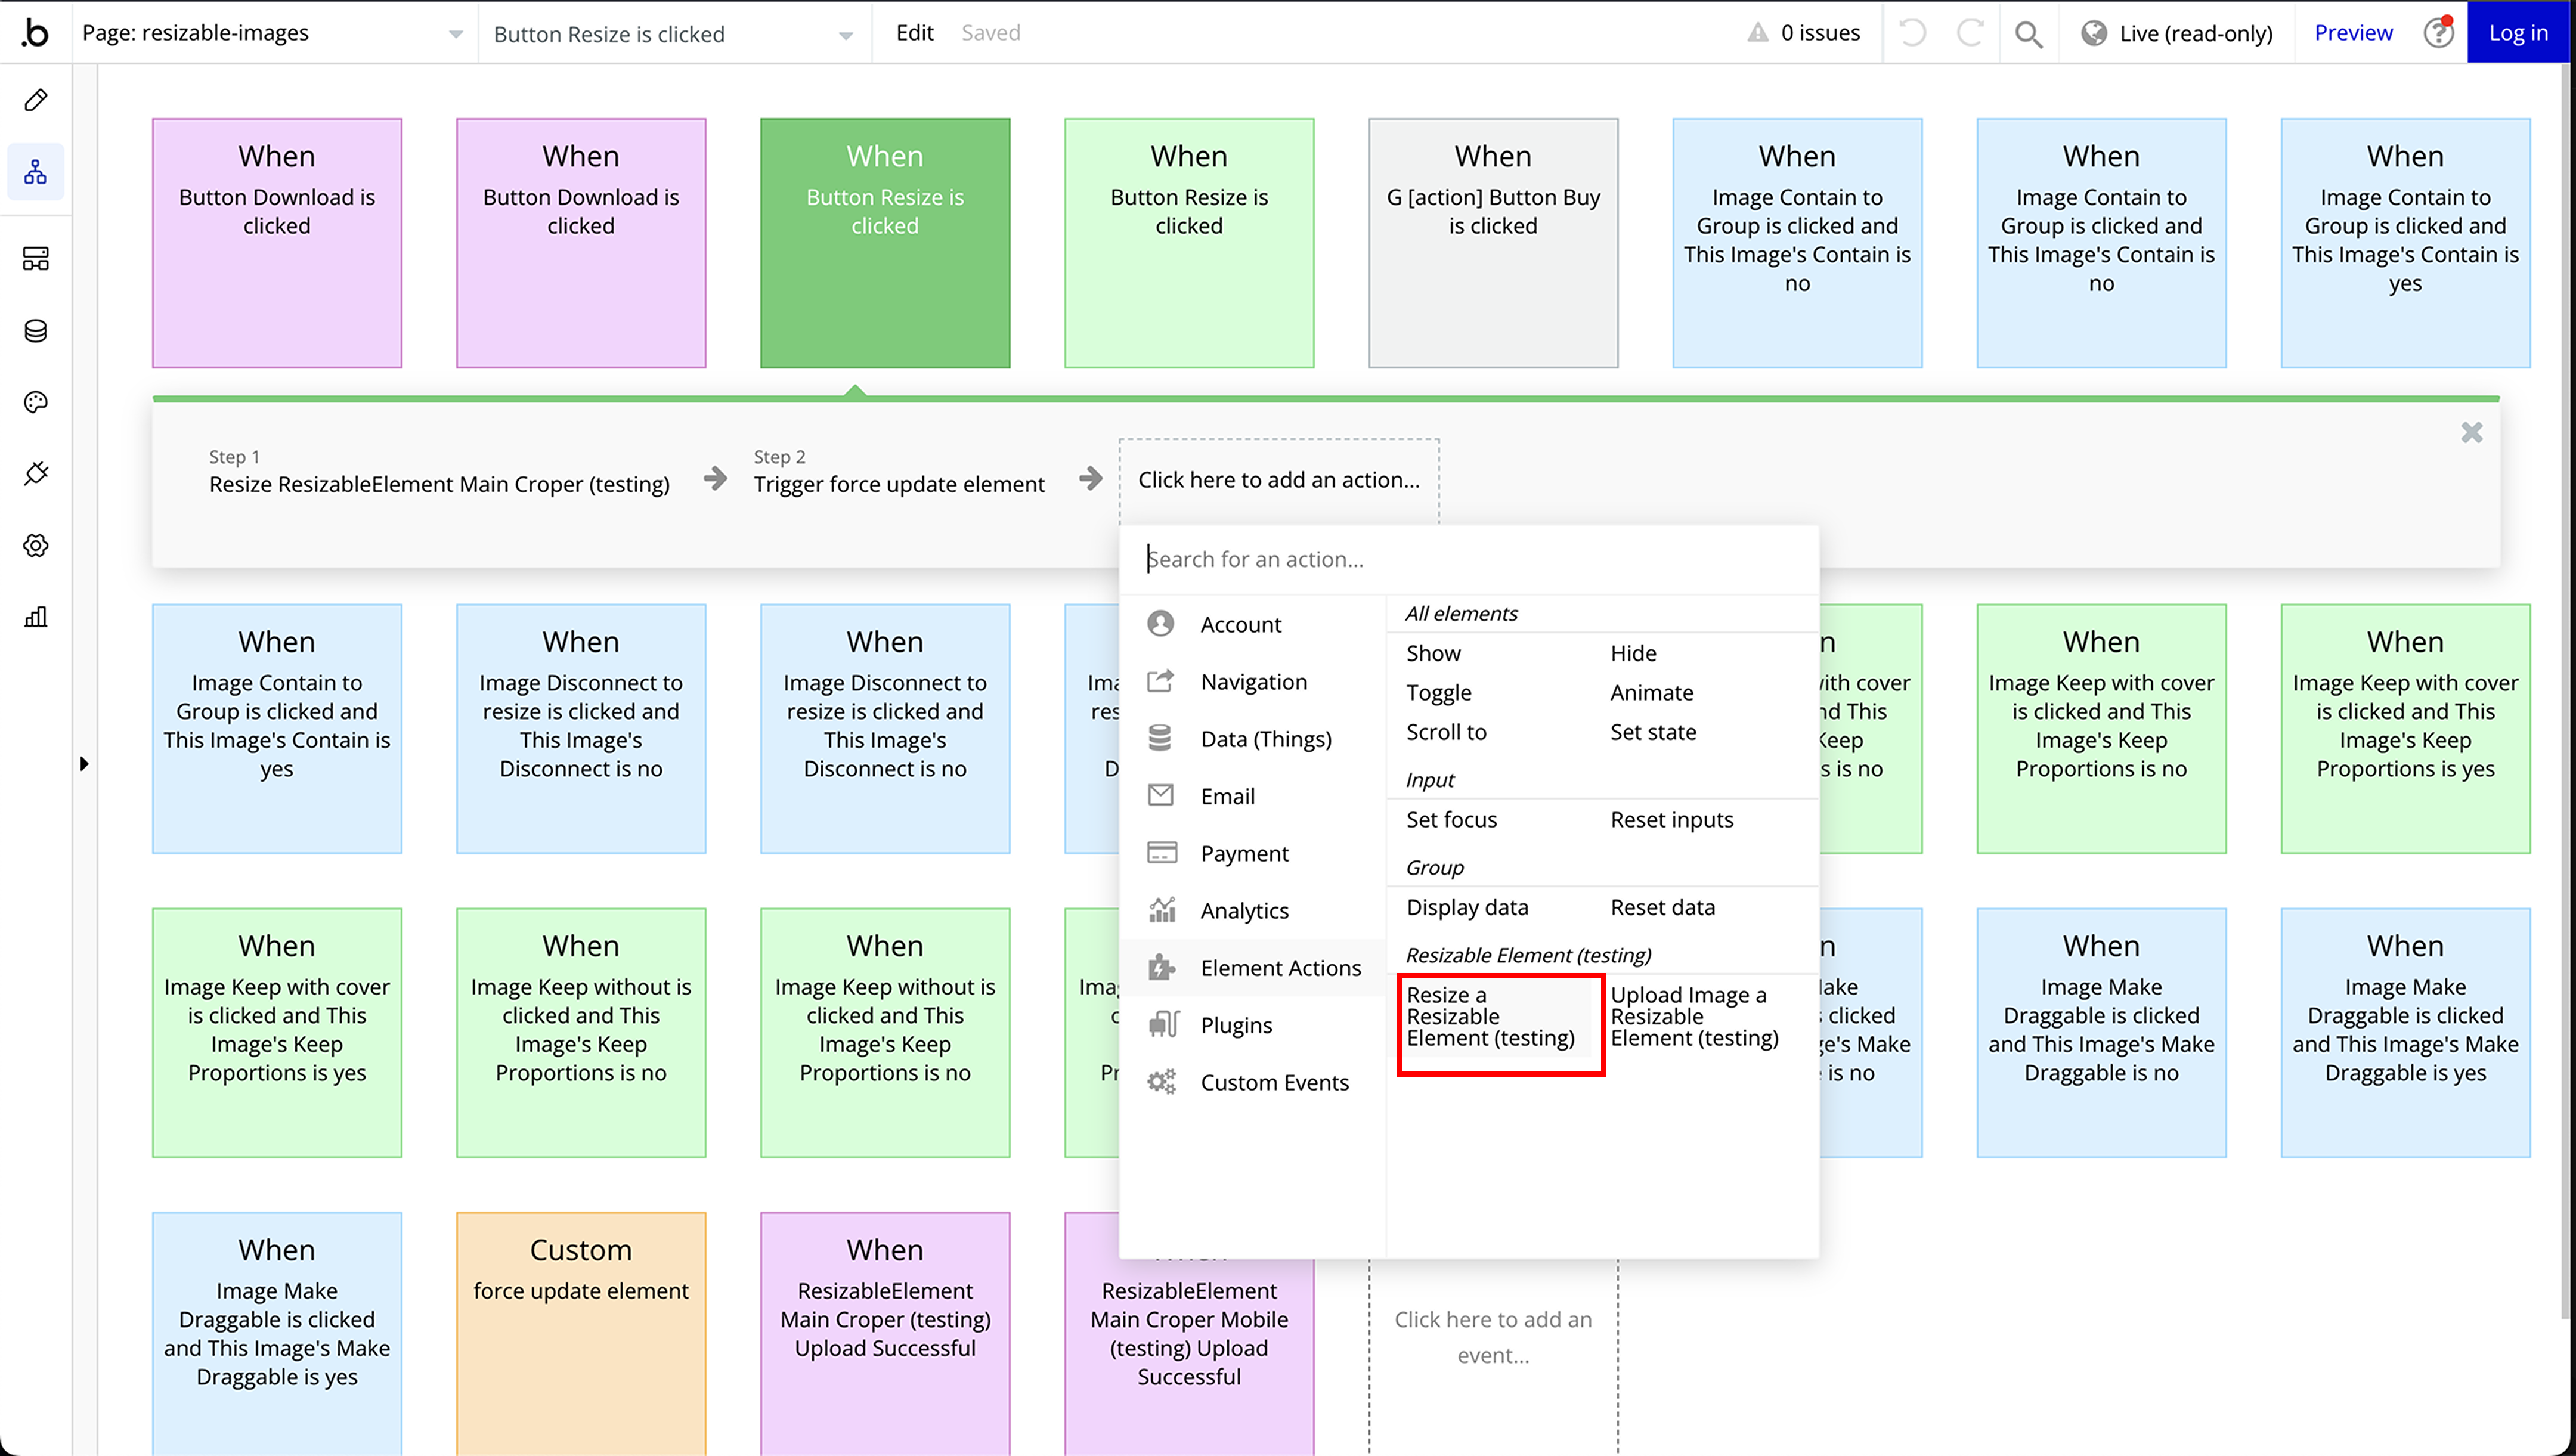The width and height of the screenshot is (2576, 1456).
Task: Select Element Actions category
Action: tap(1280, 967)
